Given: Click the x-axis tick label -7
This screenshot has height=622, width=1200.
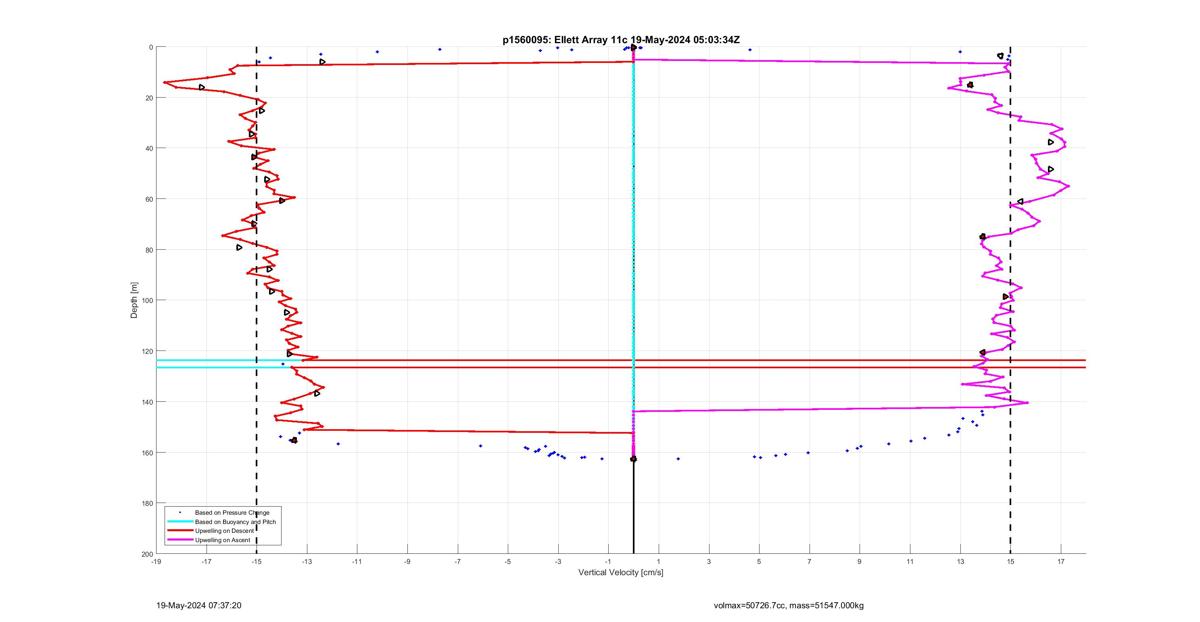Looking at the screenshot, I should tap(457, 562).
